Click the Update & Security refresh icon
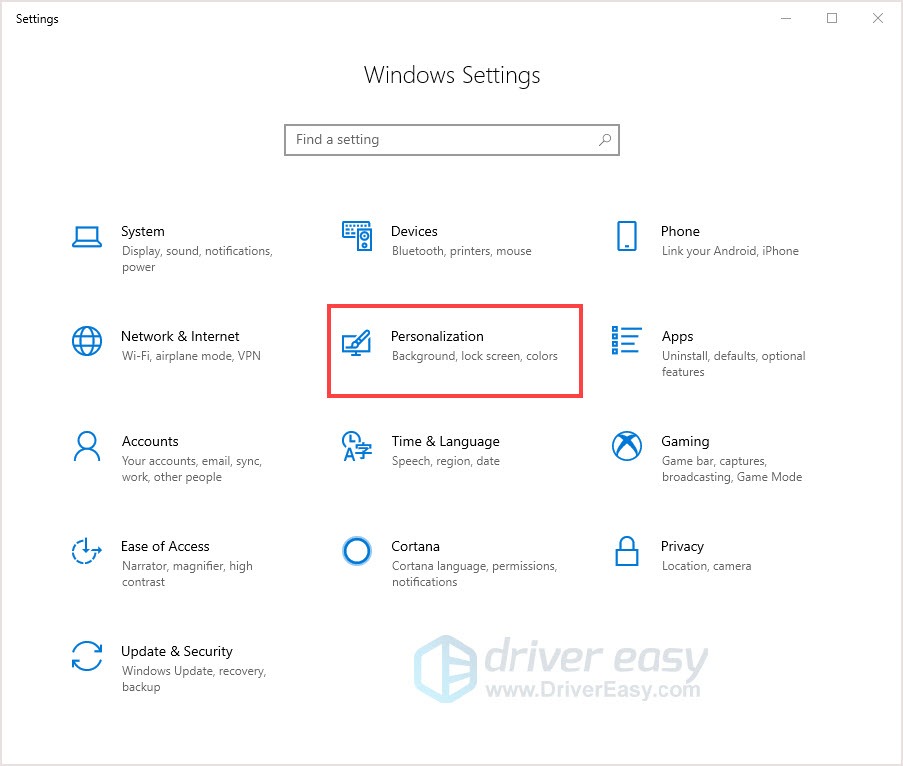 tap(87, 656)
